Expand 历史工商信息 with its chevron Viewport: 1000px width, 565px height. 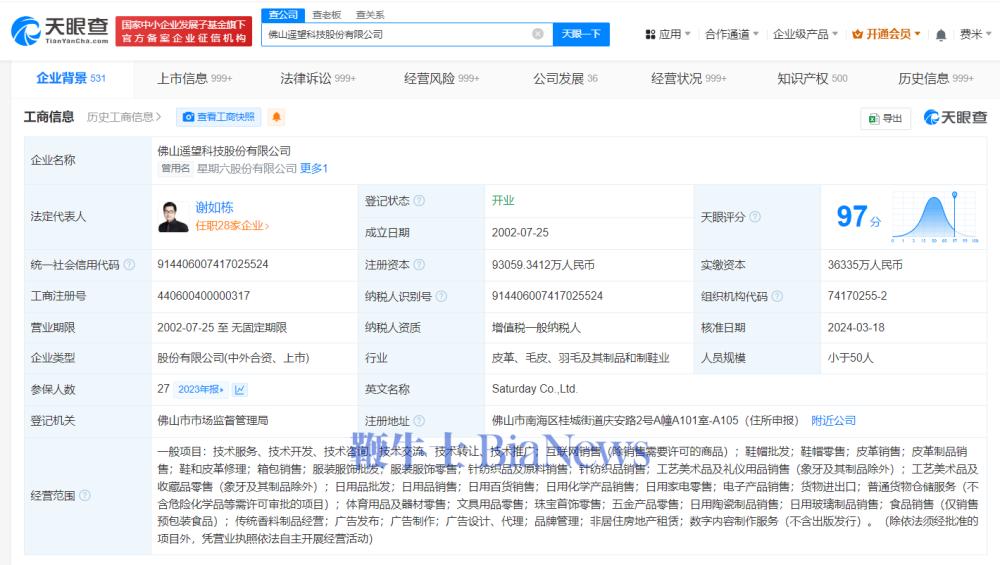[x=124, y=117]
